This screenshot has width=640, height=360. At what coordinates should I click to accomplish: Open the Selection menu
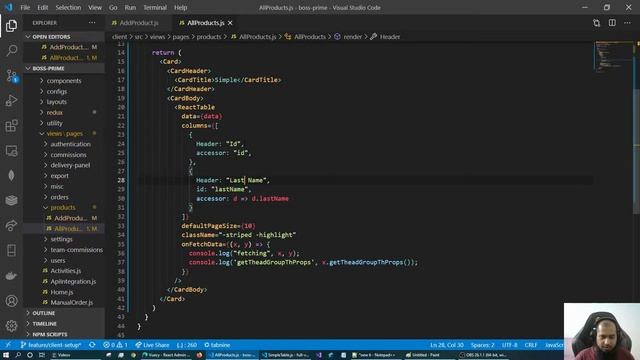point(68,7)
